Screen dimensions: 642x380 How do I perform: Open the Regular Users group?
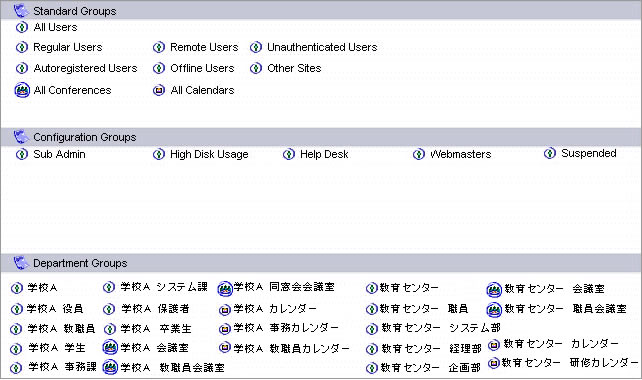pyautogui.click(x=68, y=48)
